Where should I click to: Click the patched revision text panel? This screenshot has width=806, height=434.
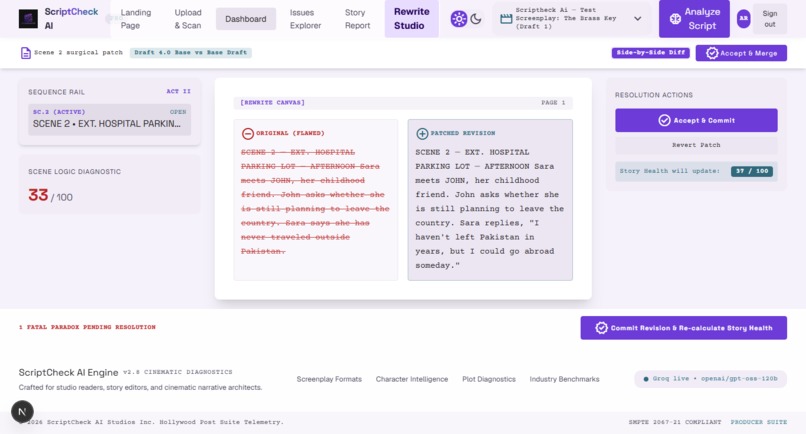pos(490,200)
